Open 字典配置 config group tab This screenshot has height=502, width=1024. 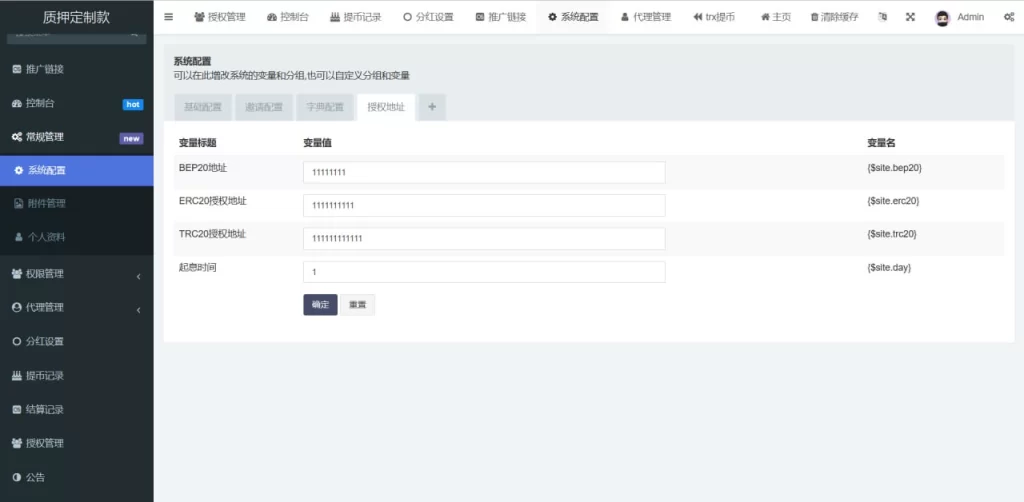pyautogui.click(x=325, y=108)
